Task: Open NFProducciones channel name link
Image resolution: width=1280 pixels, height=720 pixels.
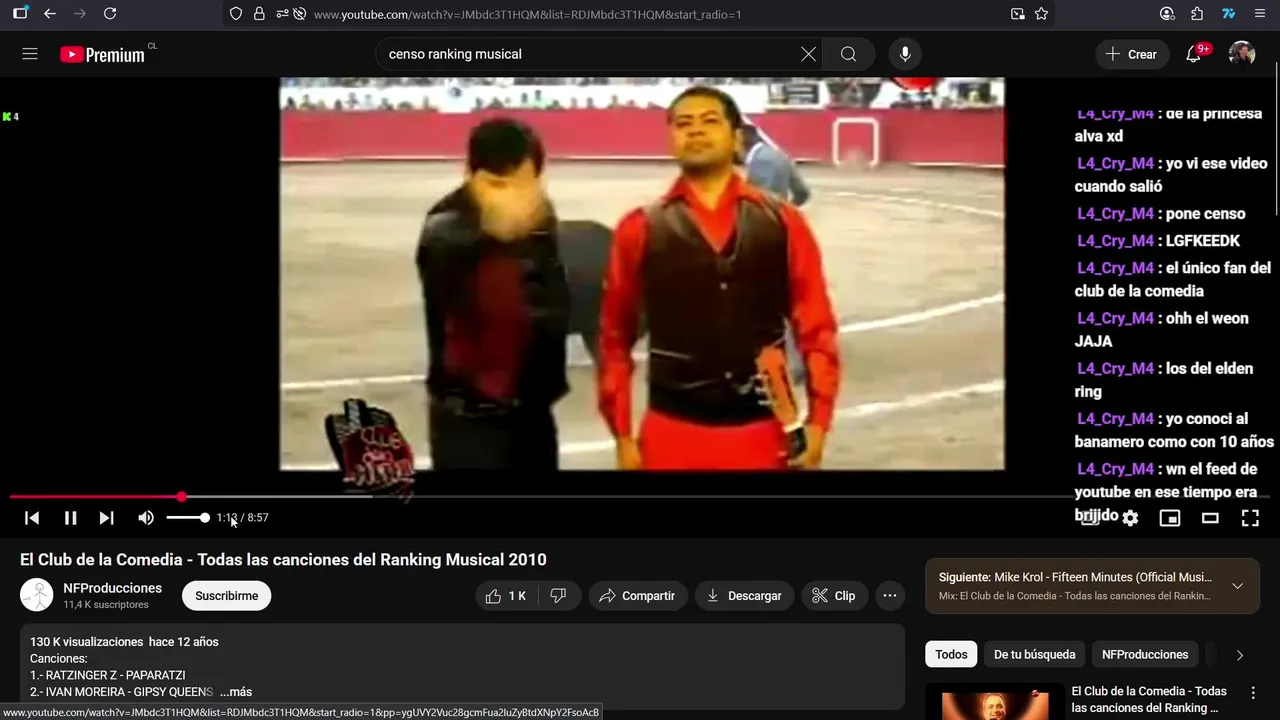Action: click(112, 588)
